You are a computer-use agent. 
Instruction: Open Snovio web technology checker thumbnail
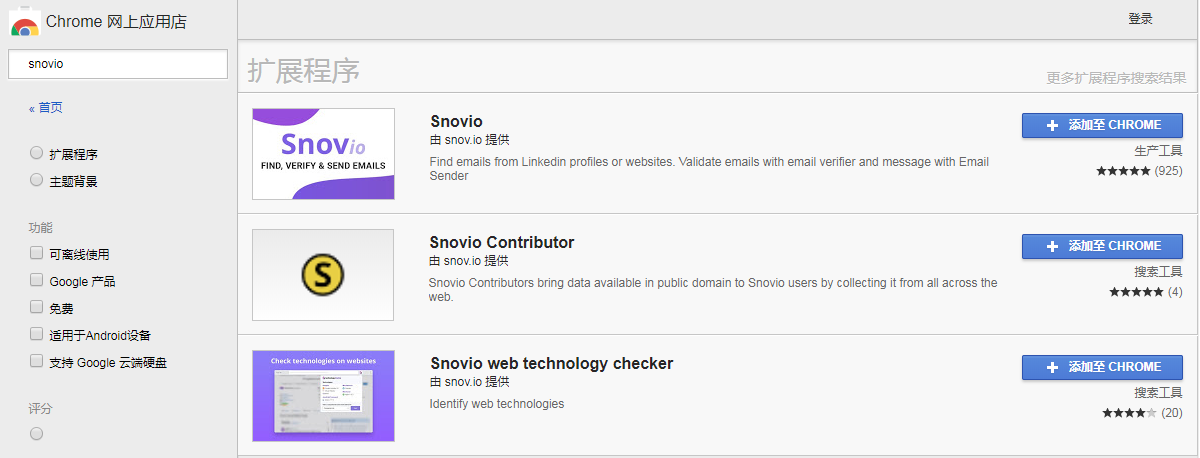[323, 395]
